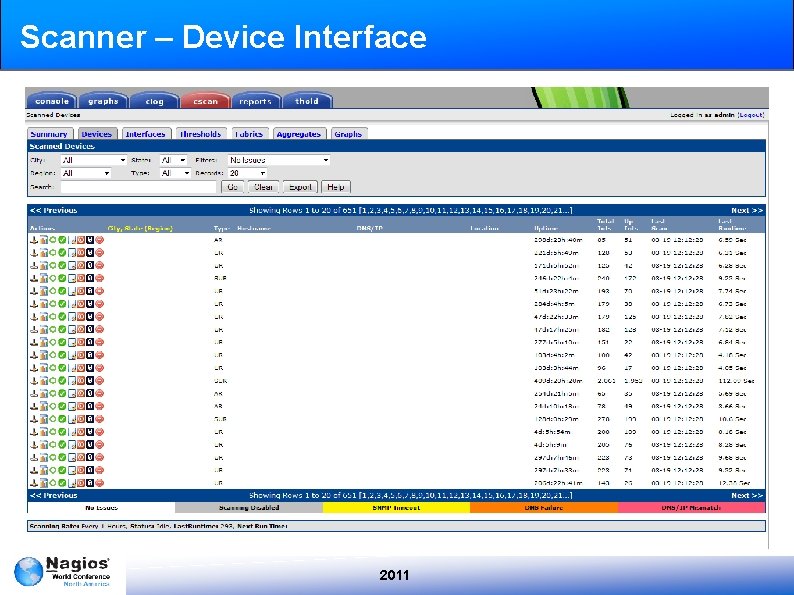Open the notes page icon in the 112.00 Sec runtime row
This screenshot has height=595, width=794.
[x=72, y=380]
